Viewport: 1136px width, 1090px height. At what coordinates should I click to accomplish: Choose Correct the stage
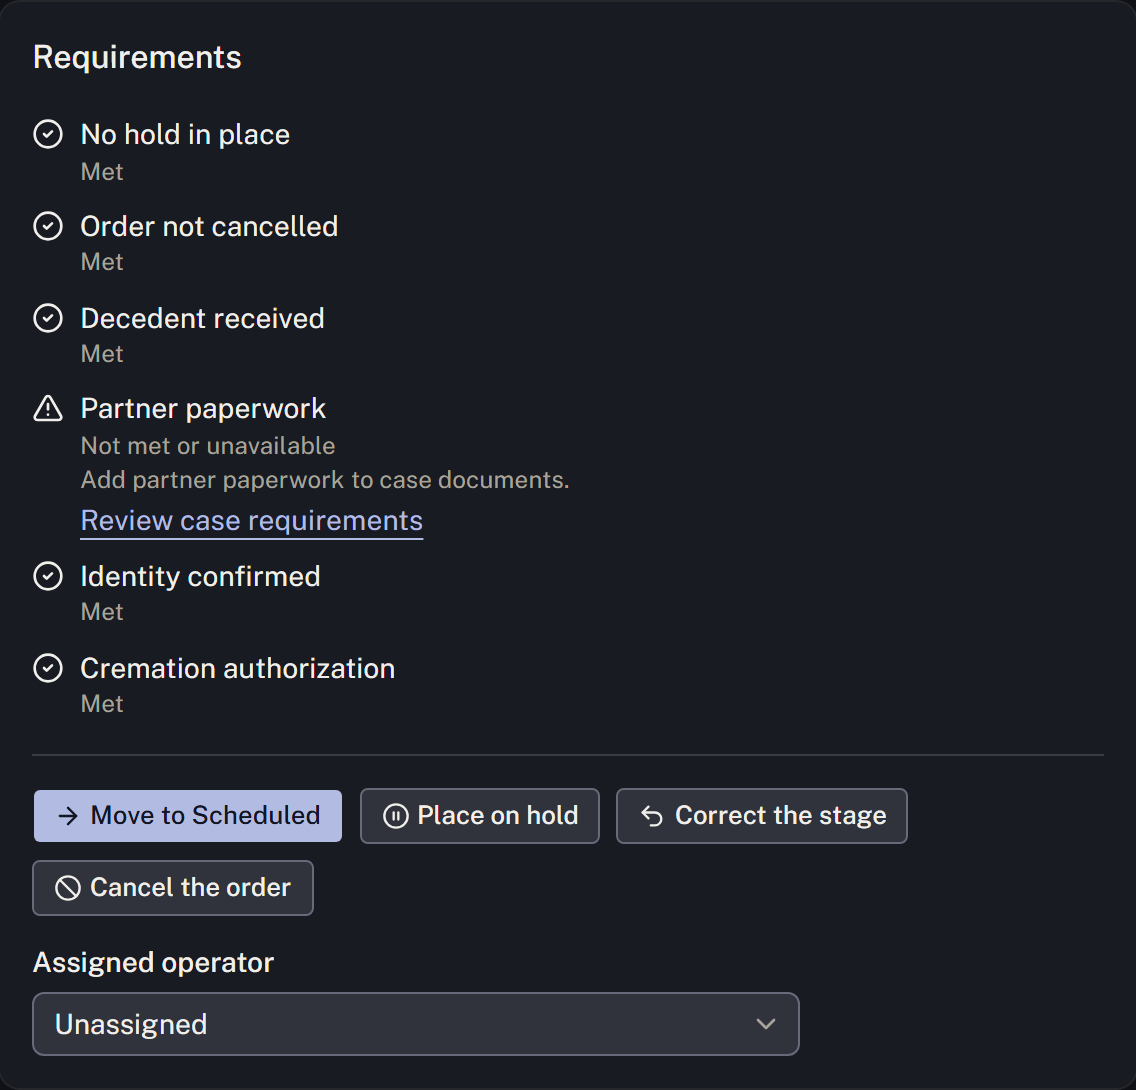pos(761,816)
